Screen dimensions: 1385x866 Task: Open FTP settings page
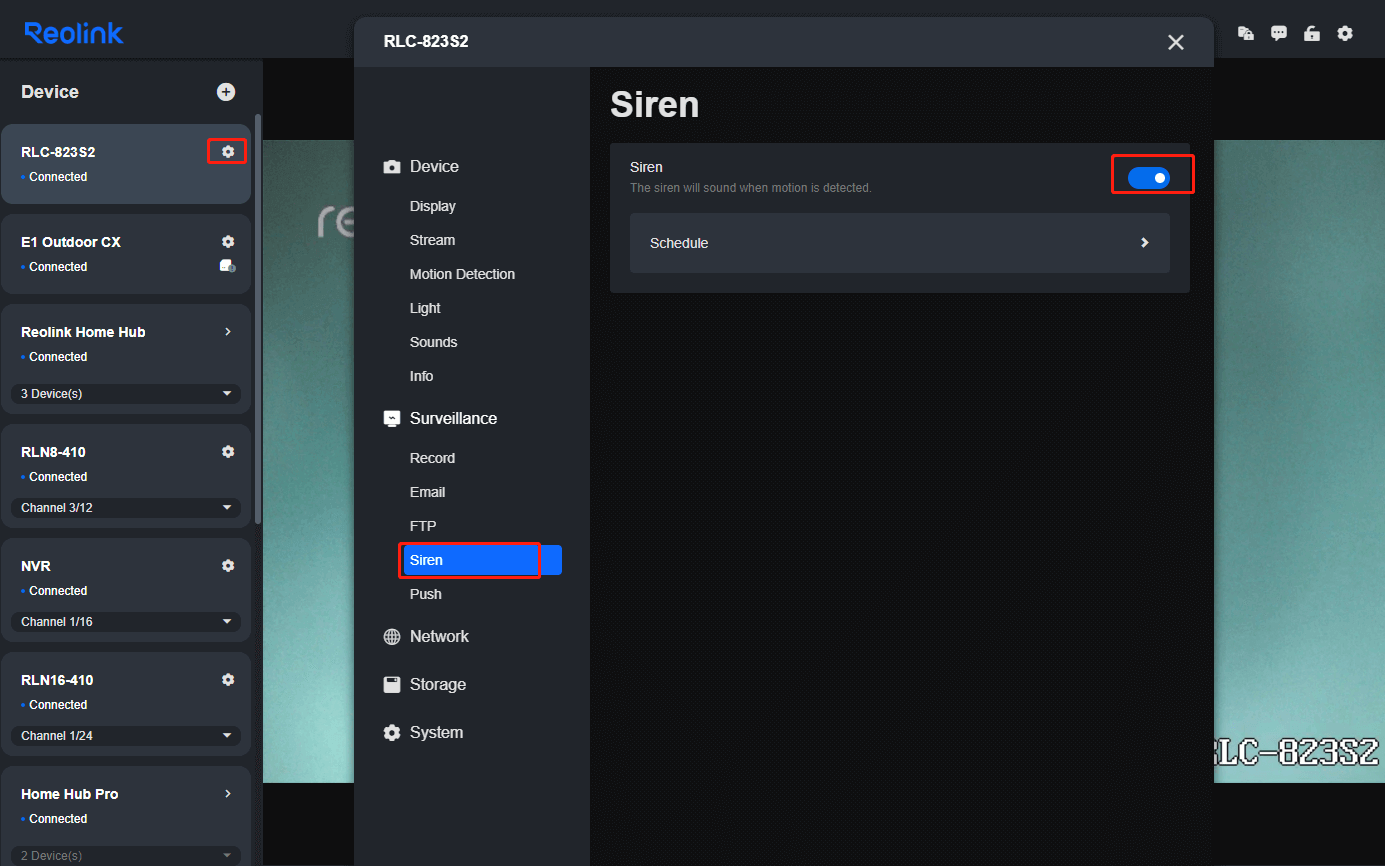[423, 526]
